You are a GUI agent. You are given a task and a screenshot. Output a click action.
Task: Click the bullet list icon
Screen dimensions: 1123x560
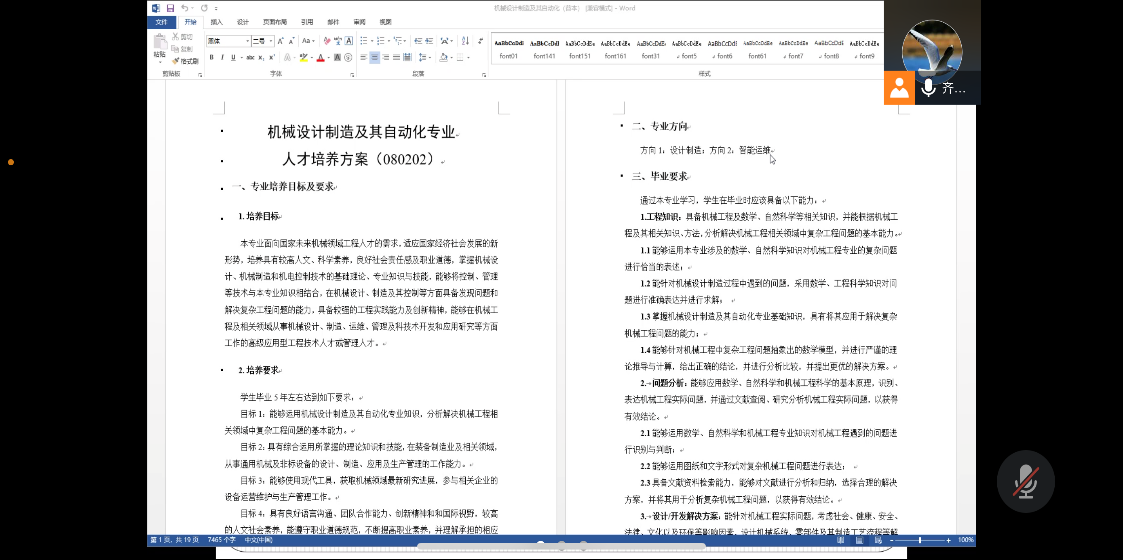pyautogui.click(x=363, y=41)
